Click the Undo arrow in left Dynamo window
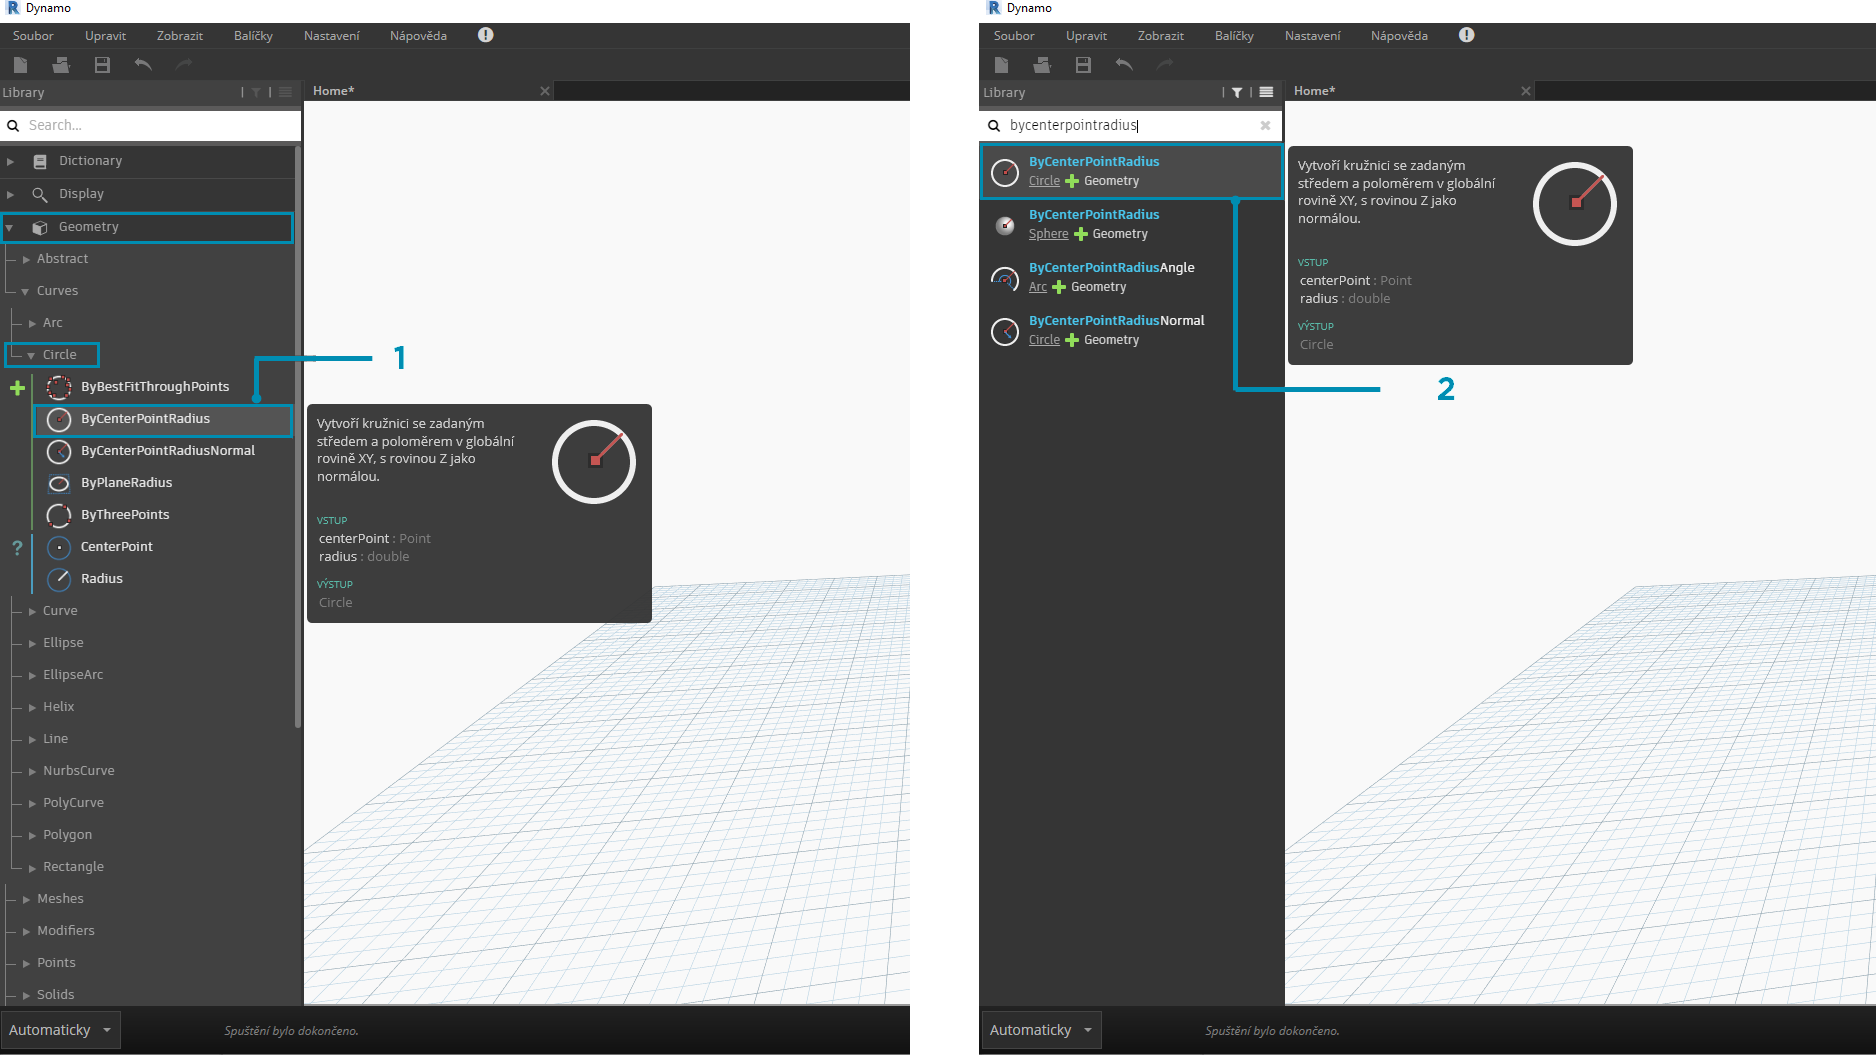 tap(143, 65)
